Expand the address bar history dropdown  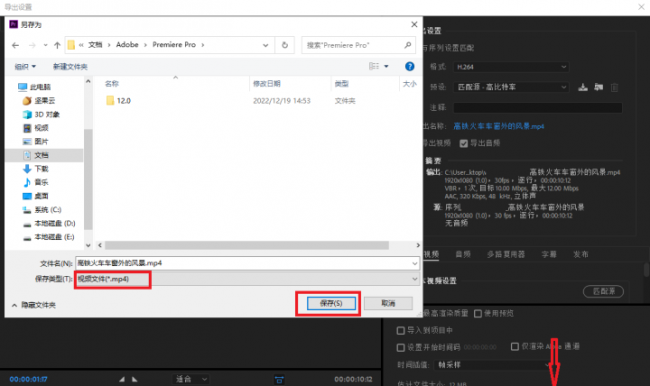tap(265, 45)
